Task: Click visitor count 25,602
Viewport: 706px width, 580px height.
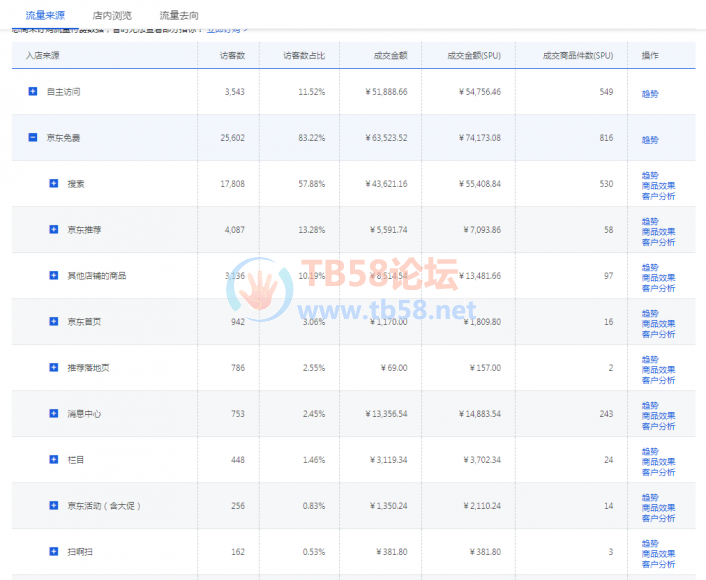Action: 232,138
